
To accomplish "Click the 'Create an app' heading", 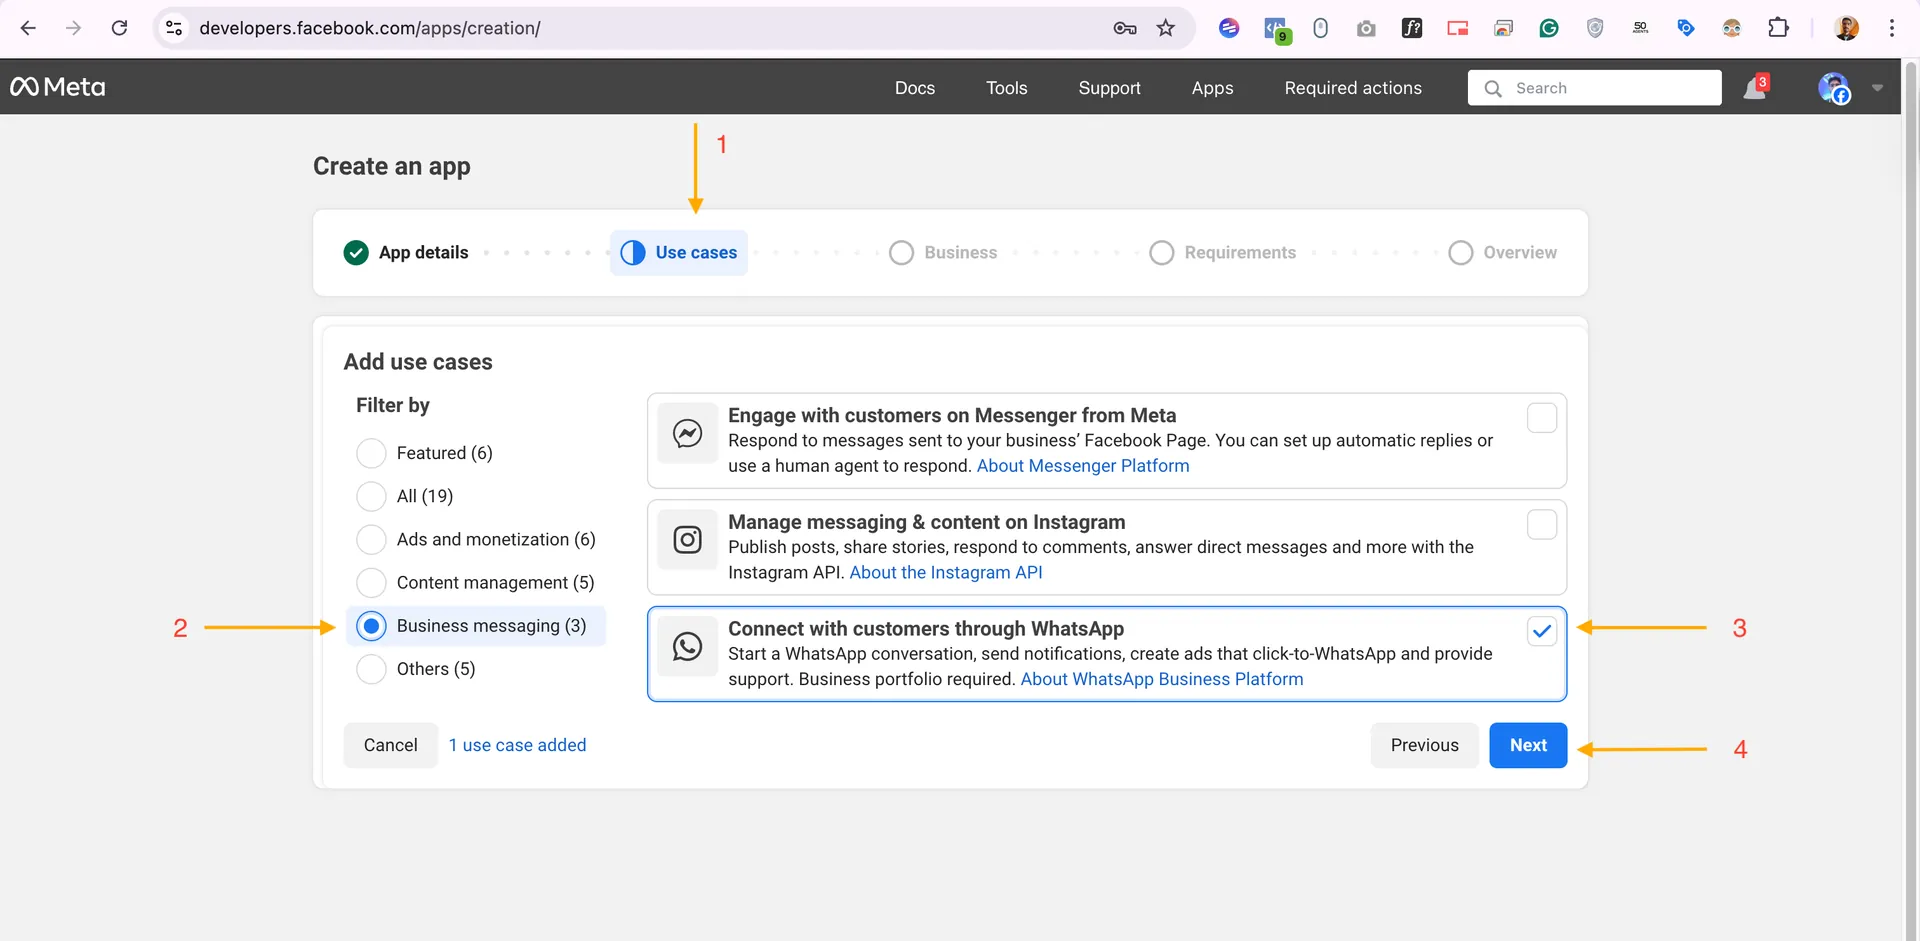I will [x=392, y=166].
